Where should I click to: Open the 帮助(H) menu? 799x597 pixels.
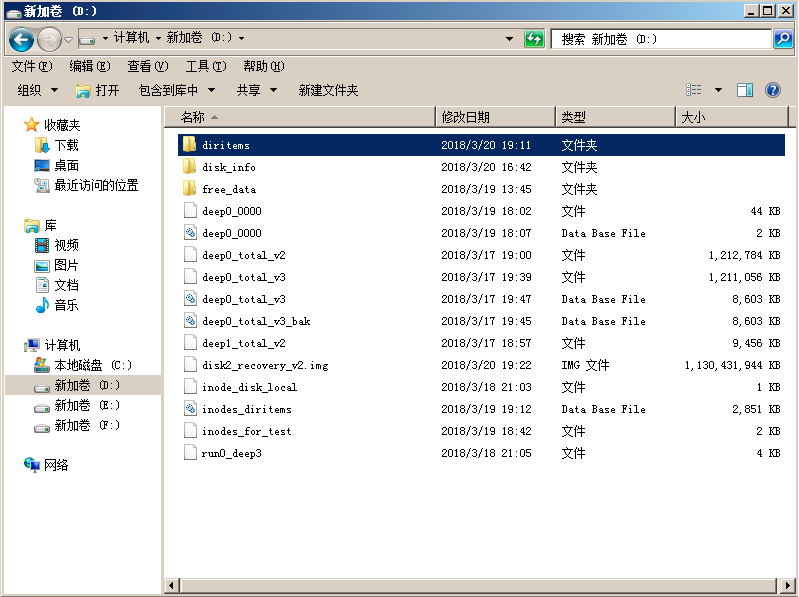point(263,66)
